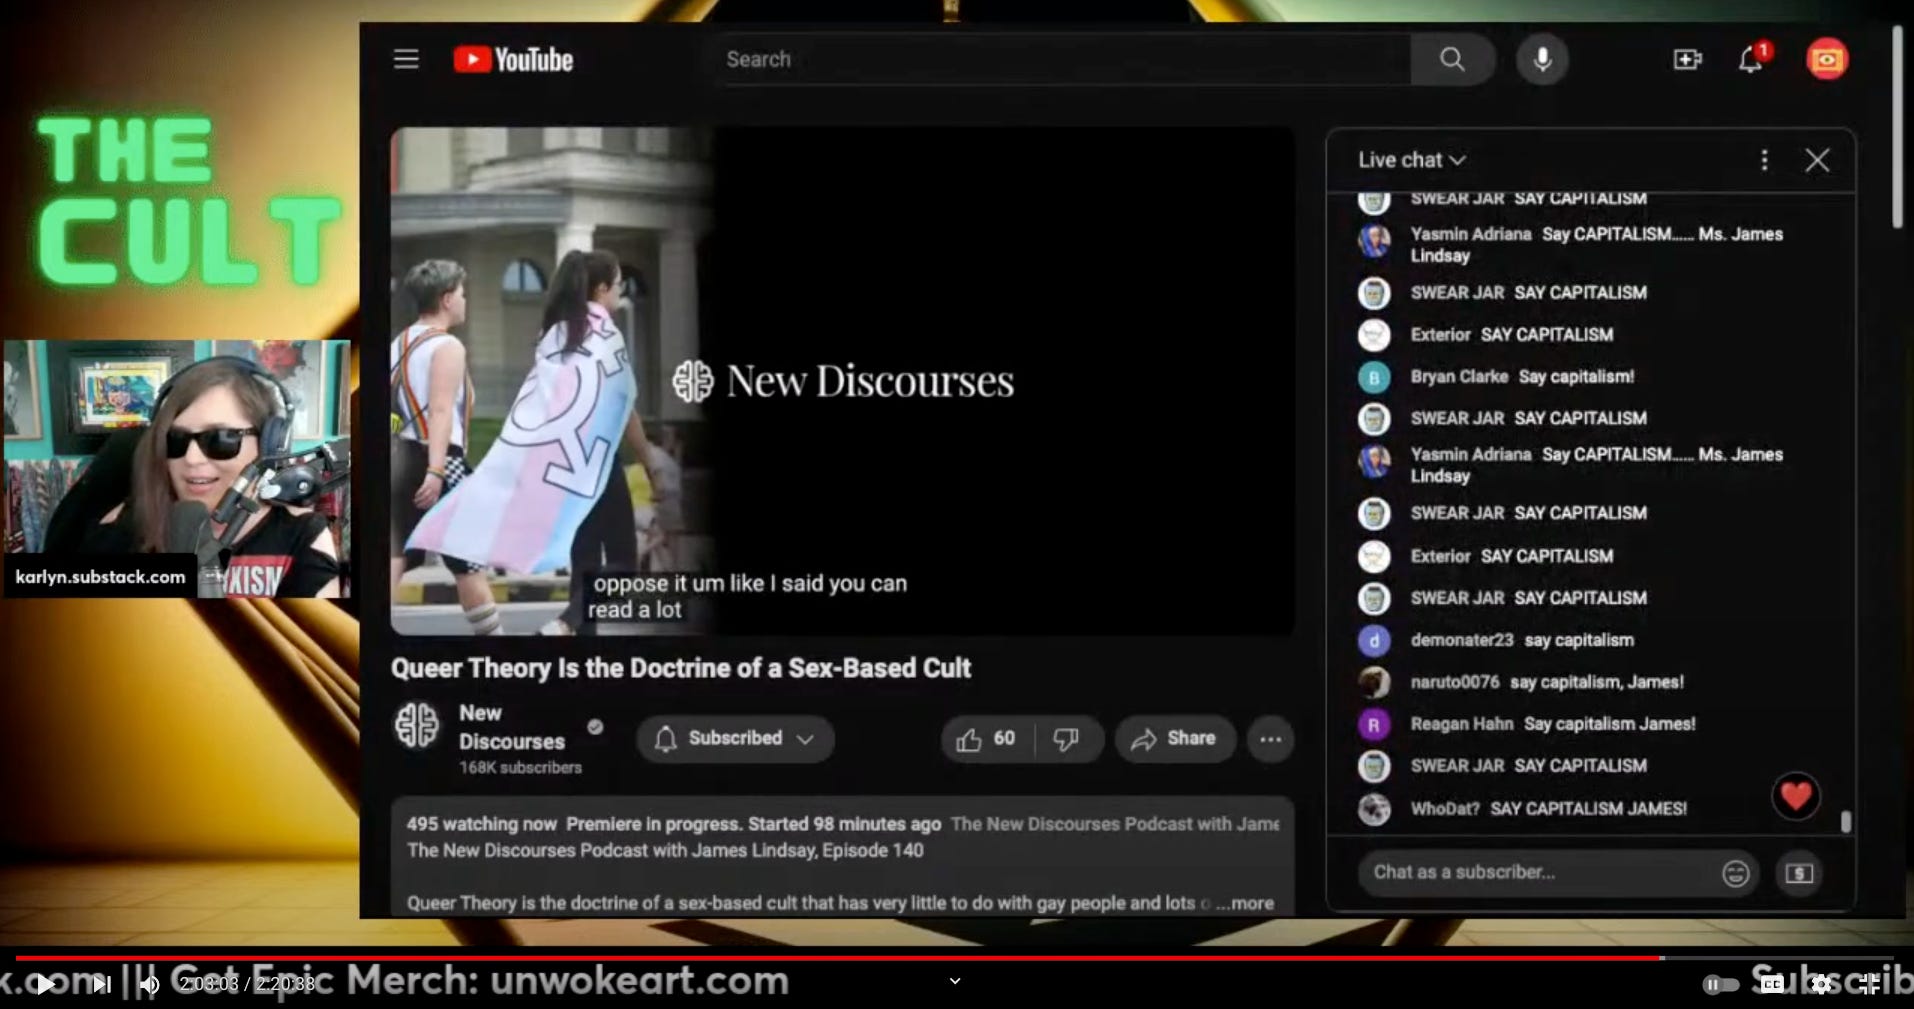Screen dimensions: 1914x1009
Task: Click the Search input field
Action: coord(1062,60)
